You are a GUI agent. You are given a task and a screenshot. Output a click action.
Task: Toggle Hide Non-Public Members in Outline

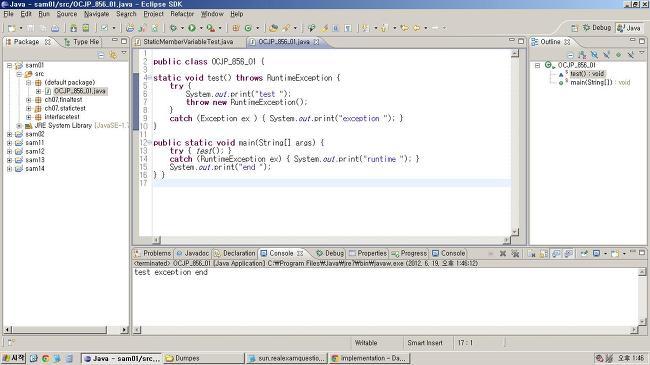[618, 55]
